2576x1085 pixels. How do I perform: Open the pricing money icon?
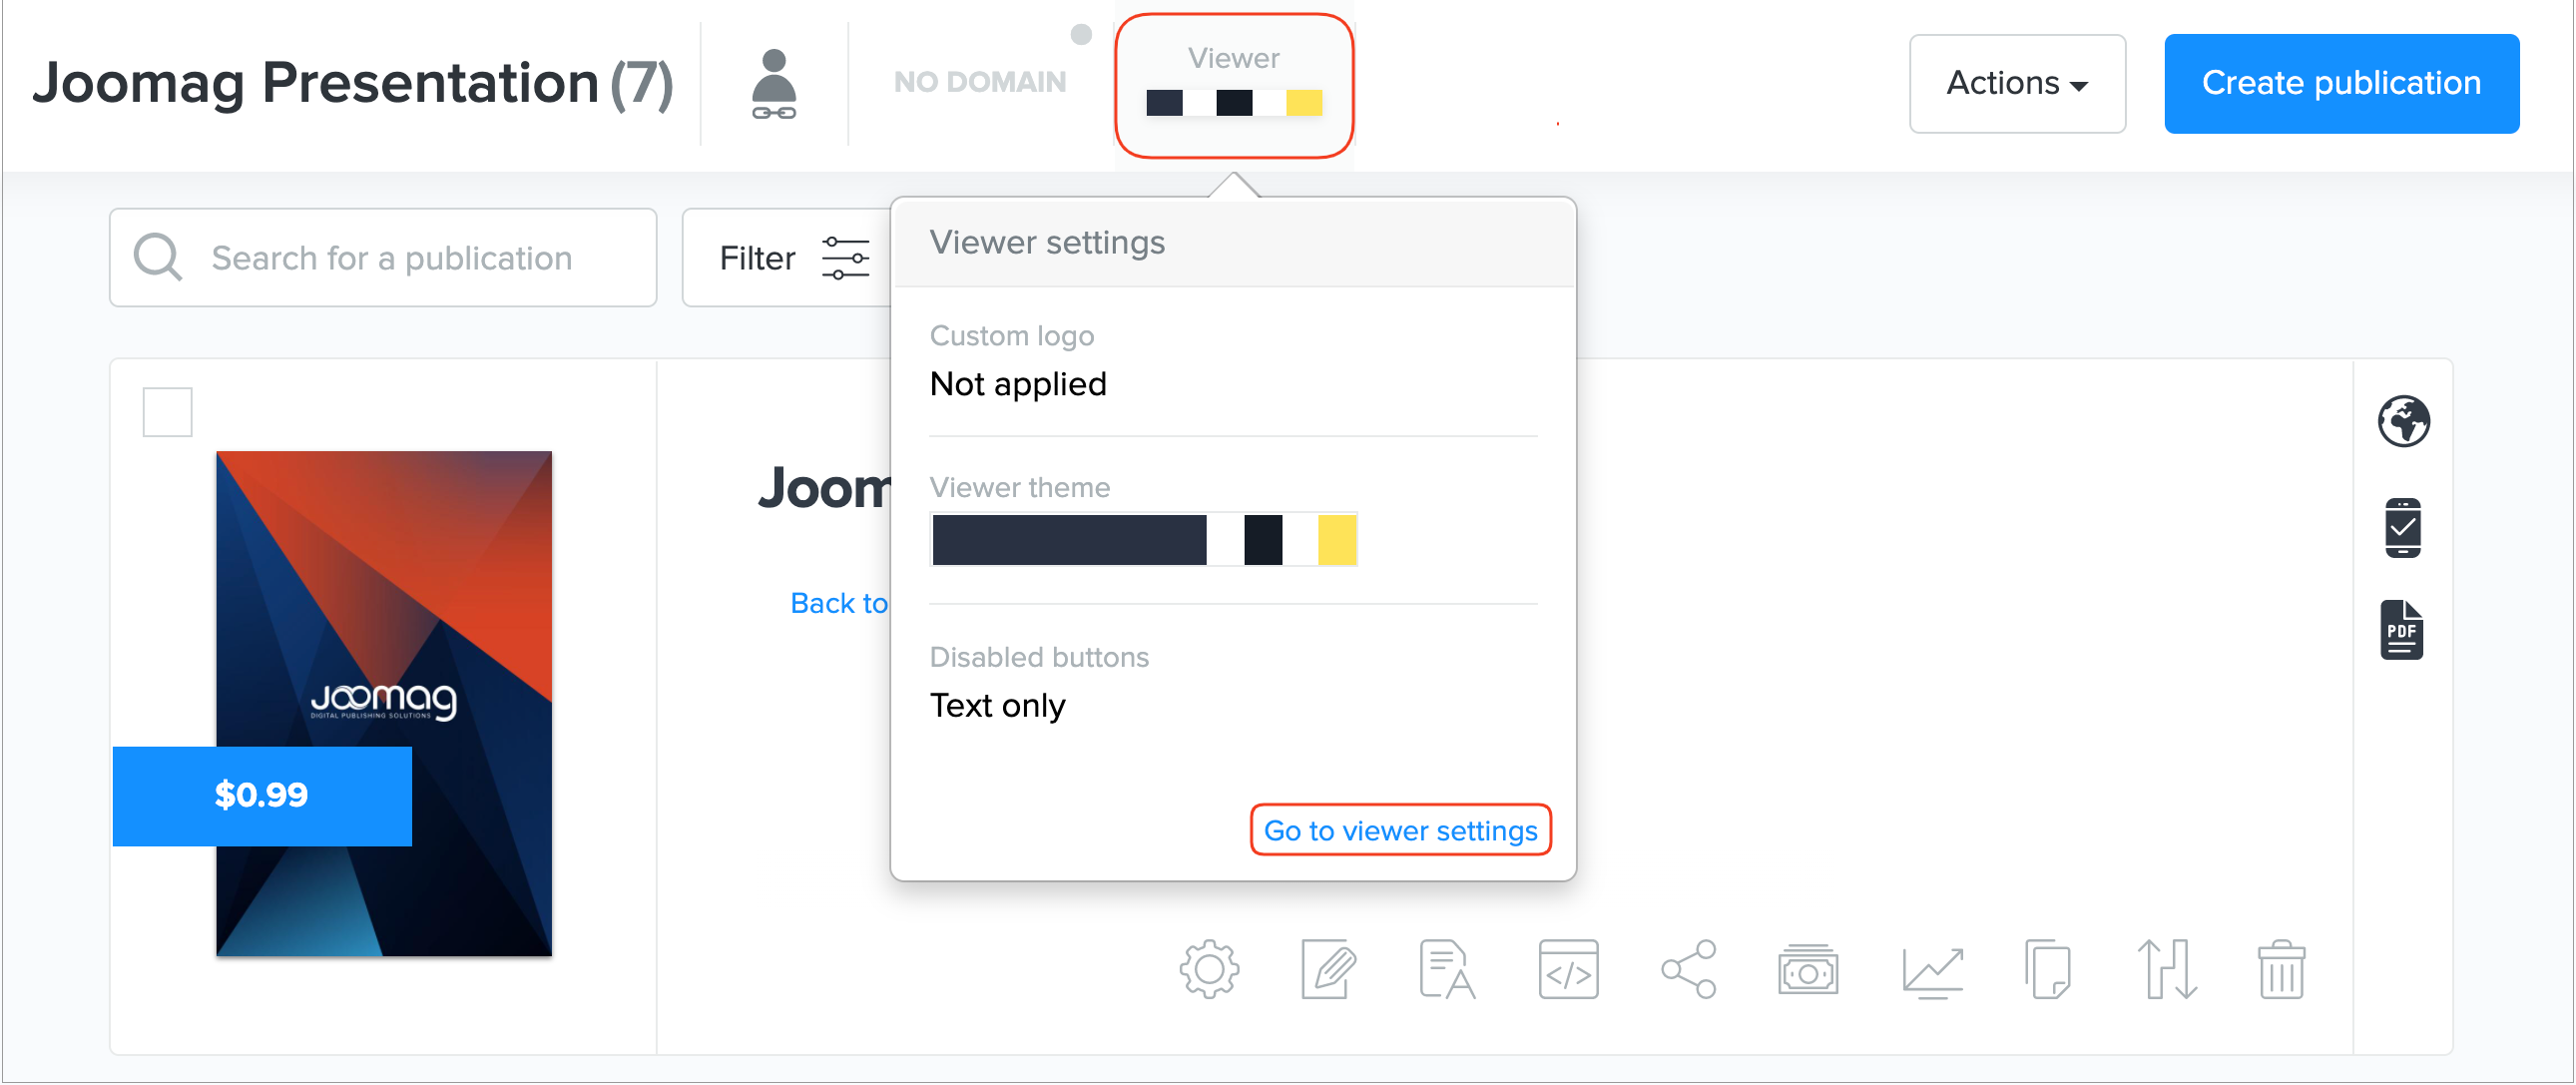1807,968
